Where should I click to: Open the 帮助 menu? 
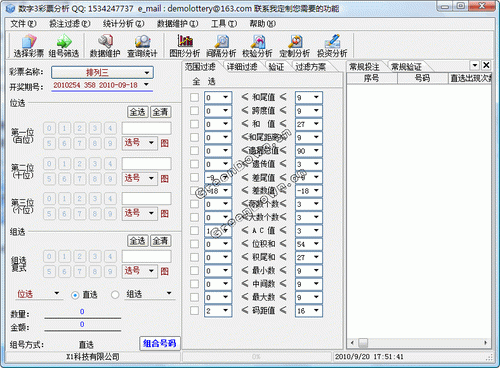coord(263,24)
